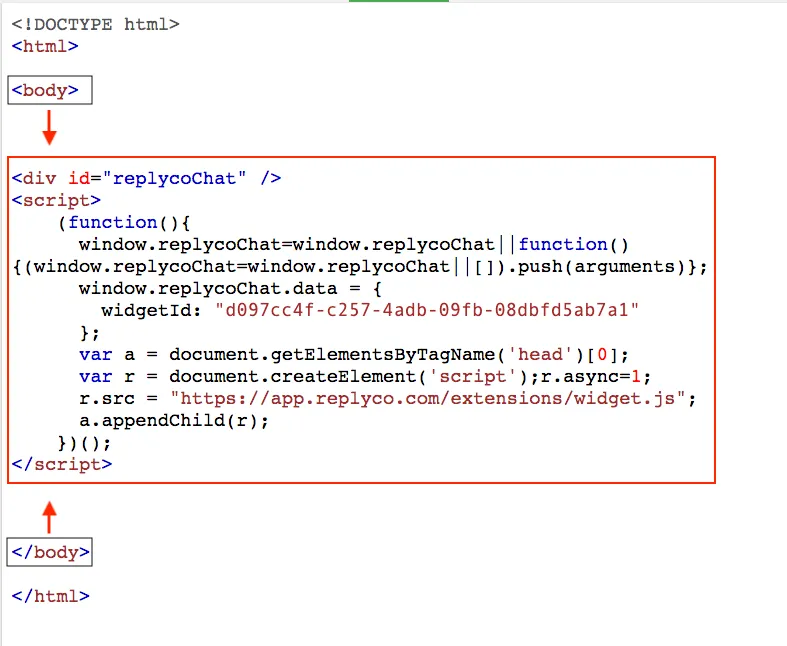The height and width of the screenshot is (646, 787).
Task: Click the widgetId value string
Action: click(x=427, y=310)
